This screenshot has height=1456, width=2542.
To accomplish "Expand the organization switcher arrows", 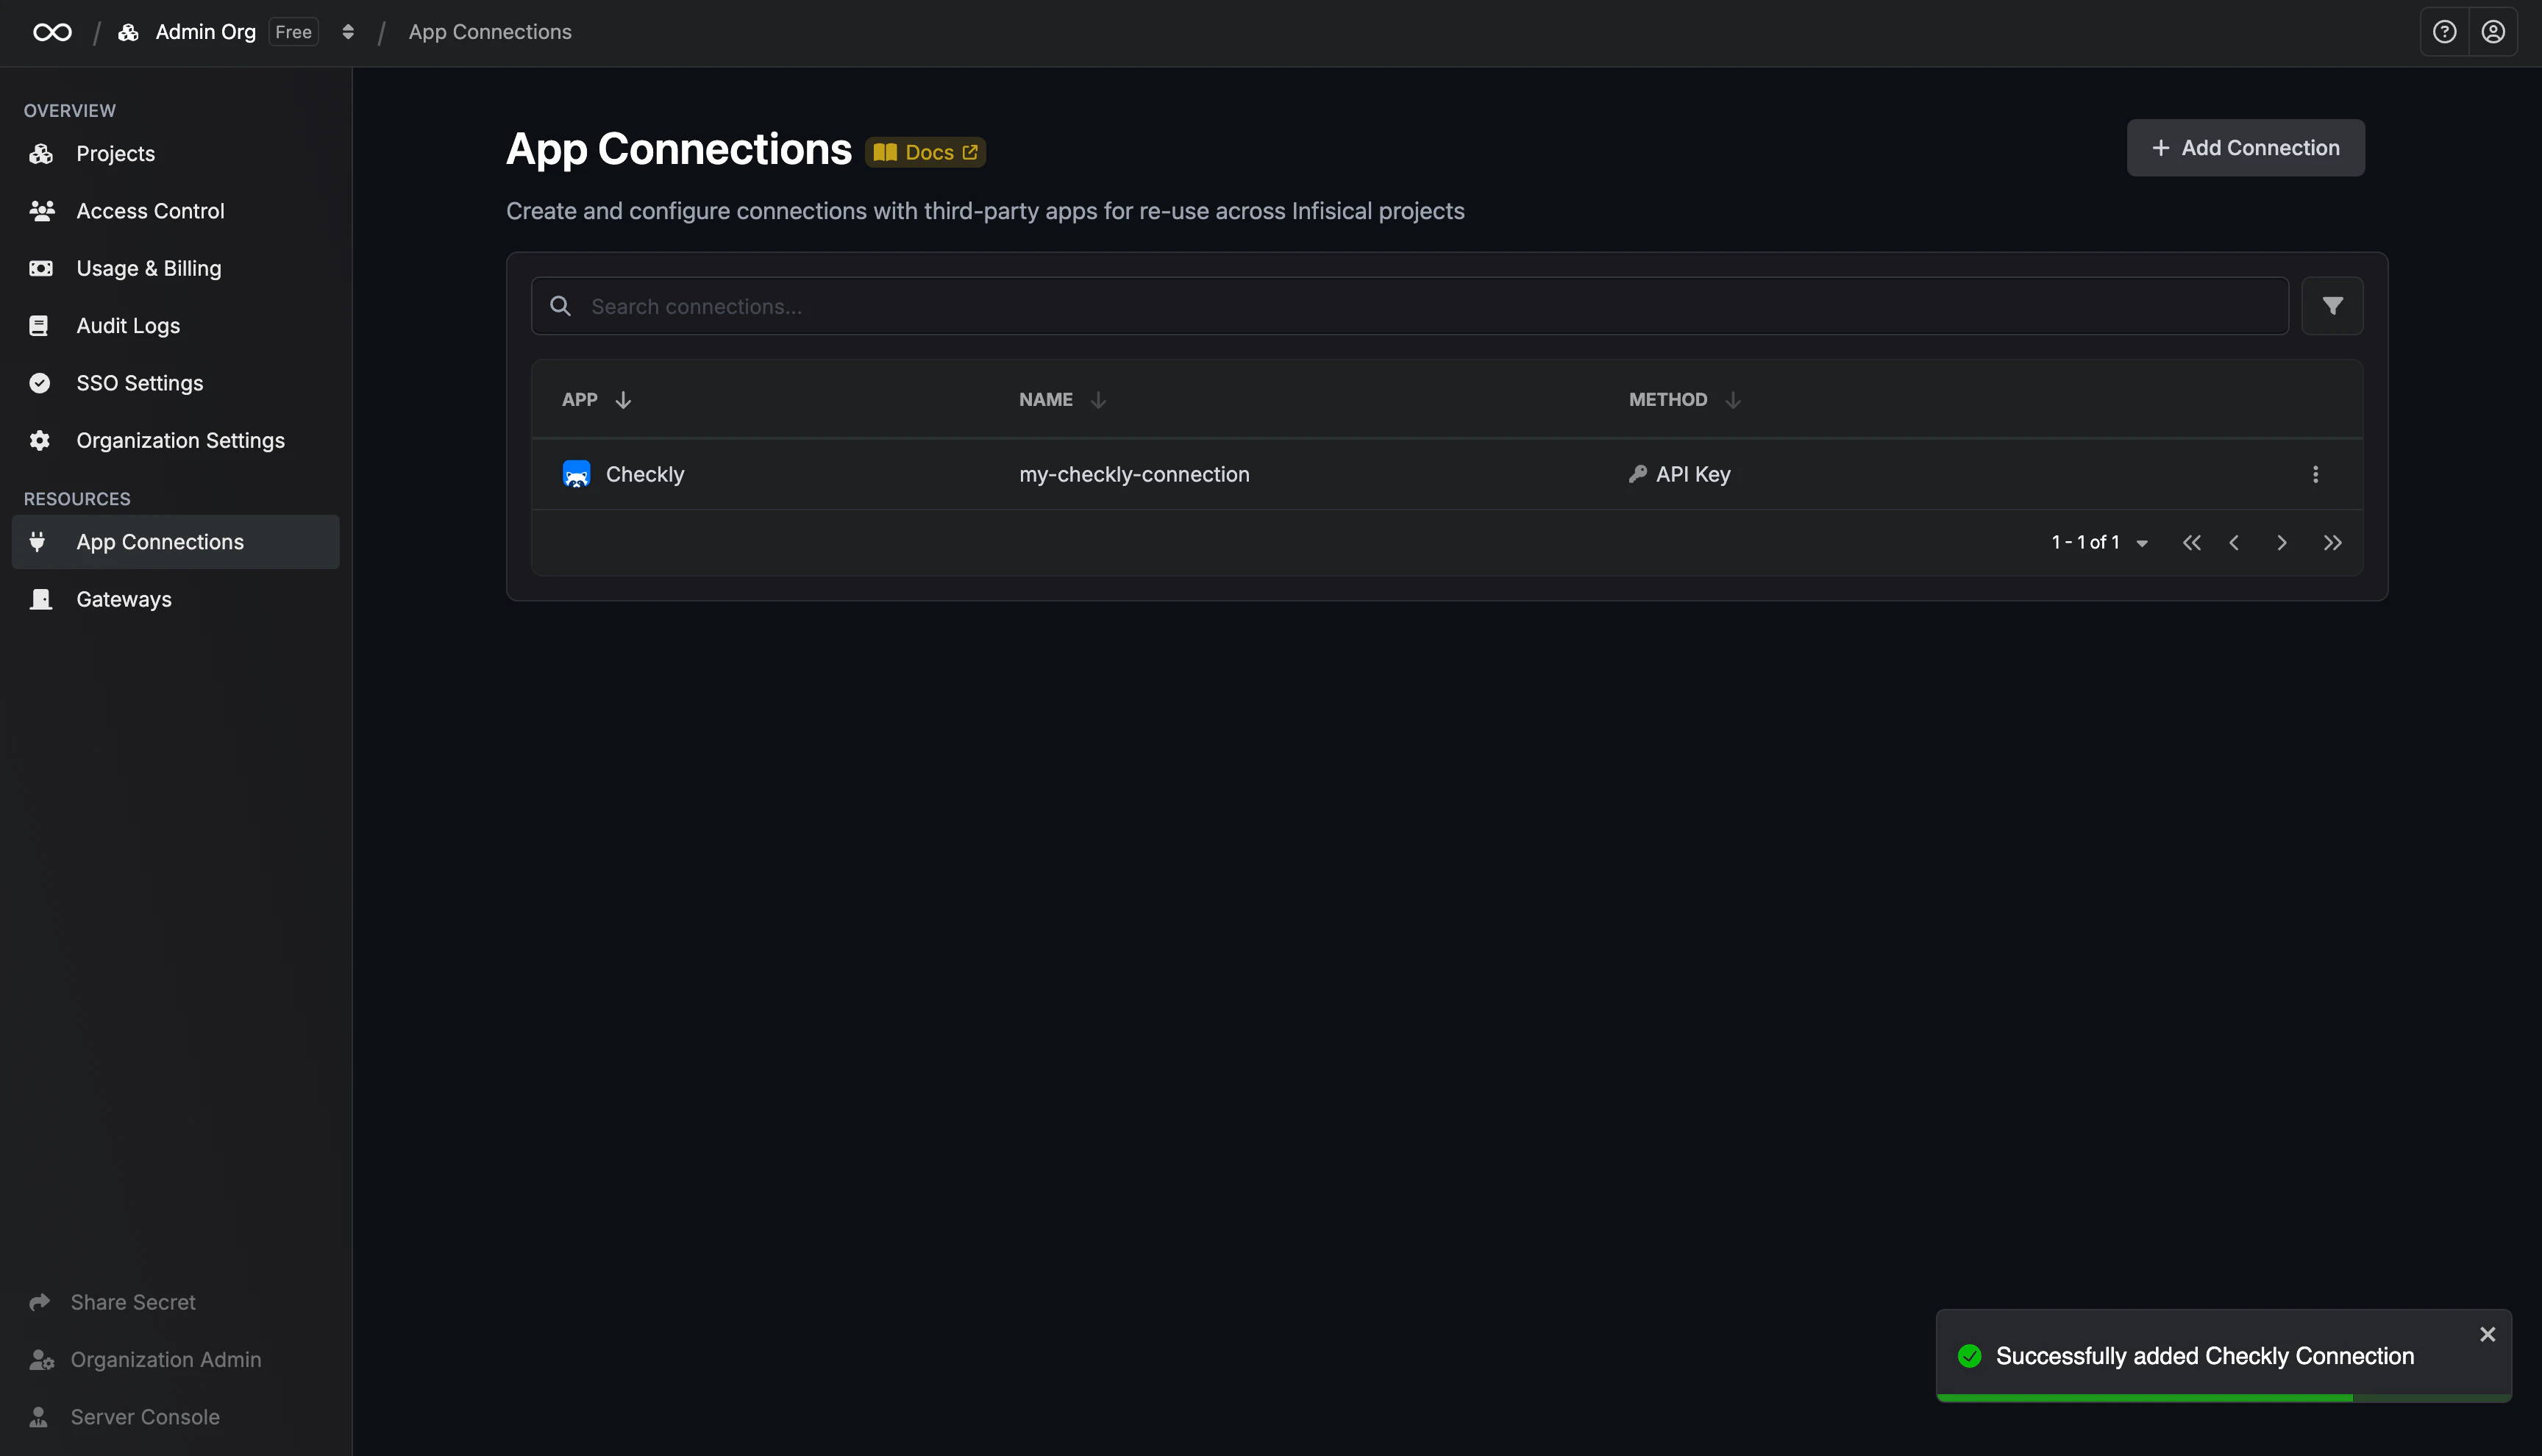I will [x=348, y=32].
